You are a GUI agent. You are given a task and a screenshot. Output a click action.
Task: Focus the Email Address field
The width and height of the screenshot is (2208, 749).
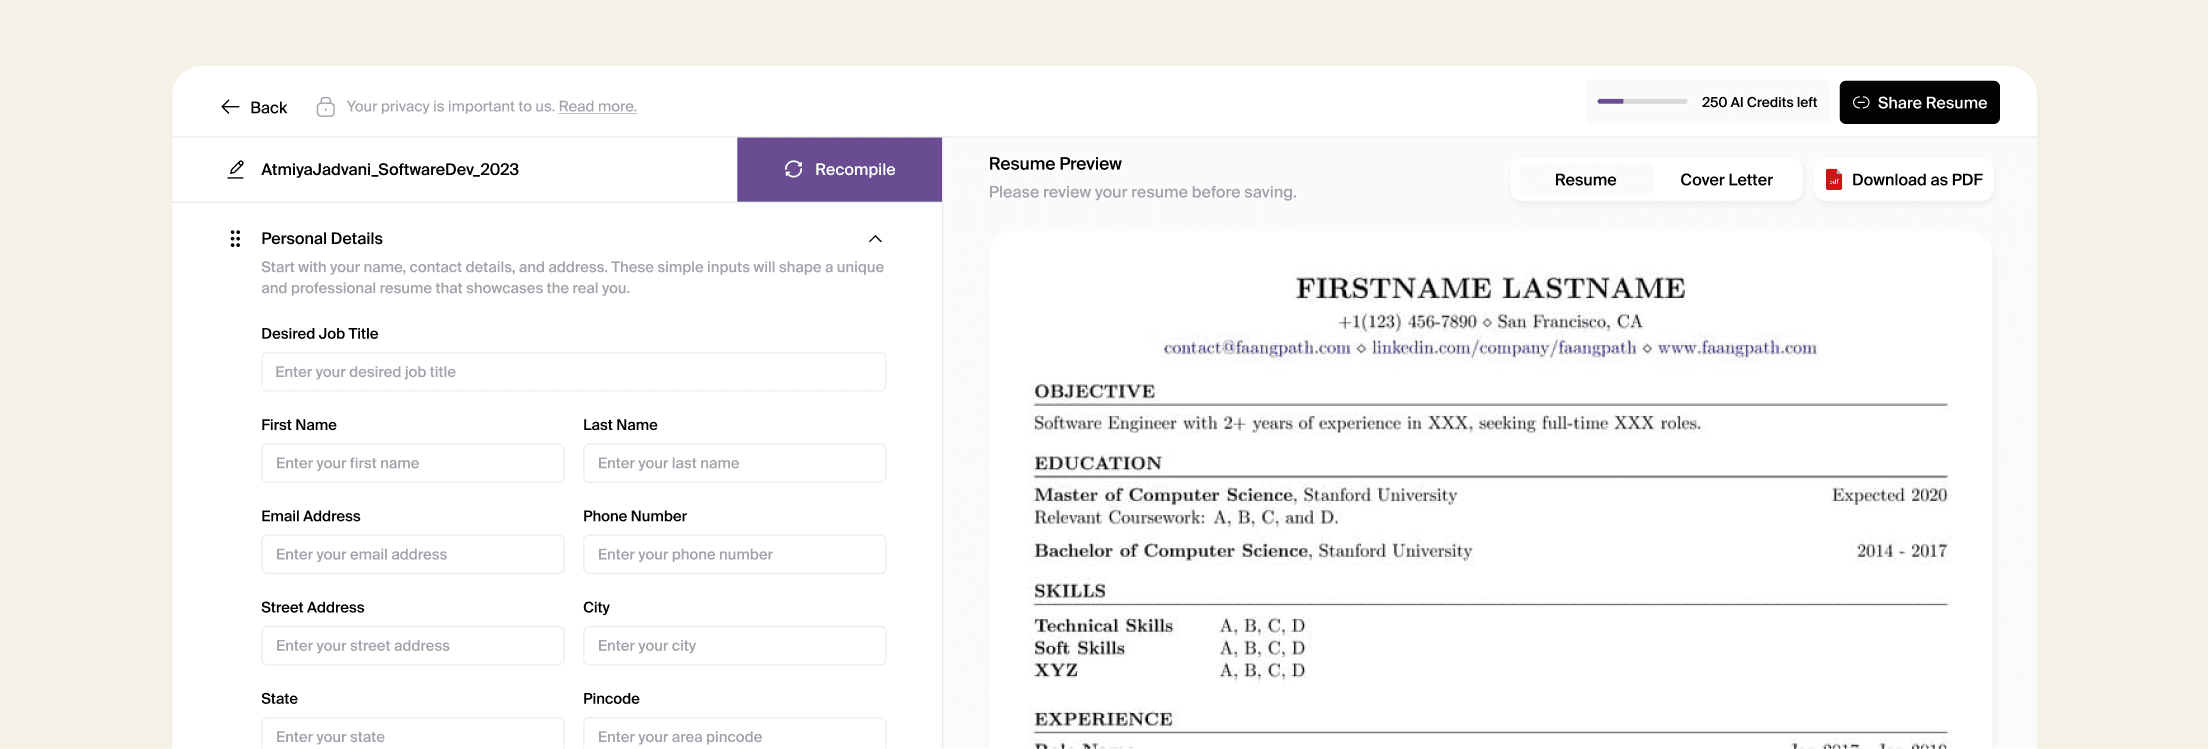point(412,554)
